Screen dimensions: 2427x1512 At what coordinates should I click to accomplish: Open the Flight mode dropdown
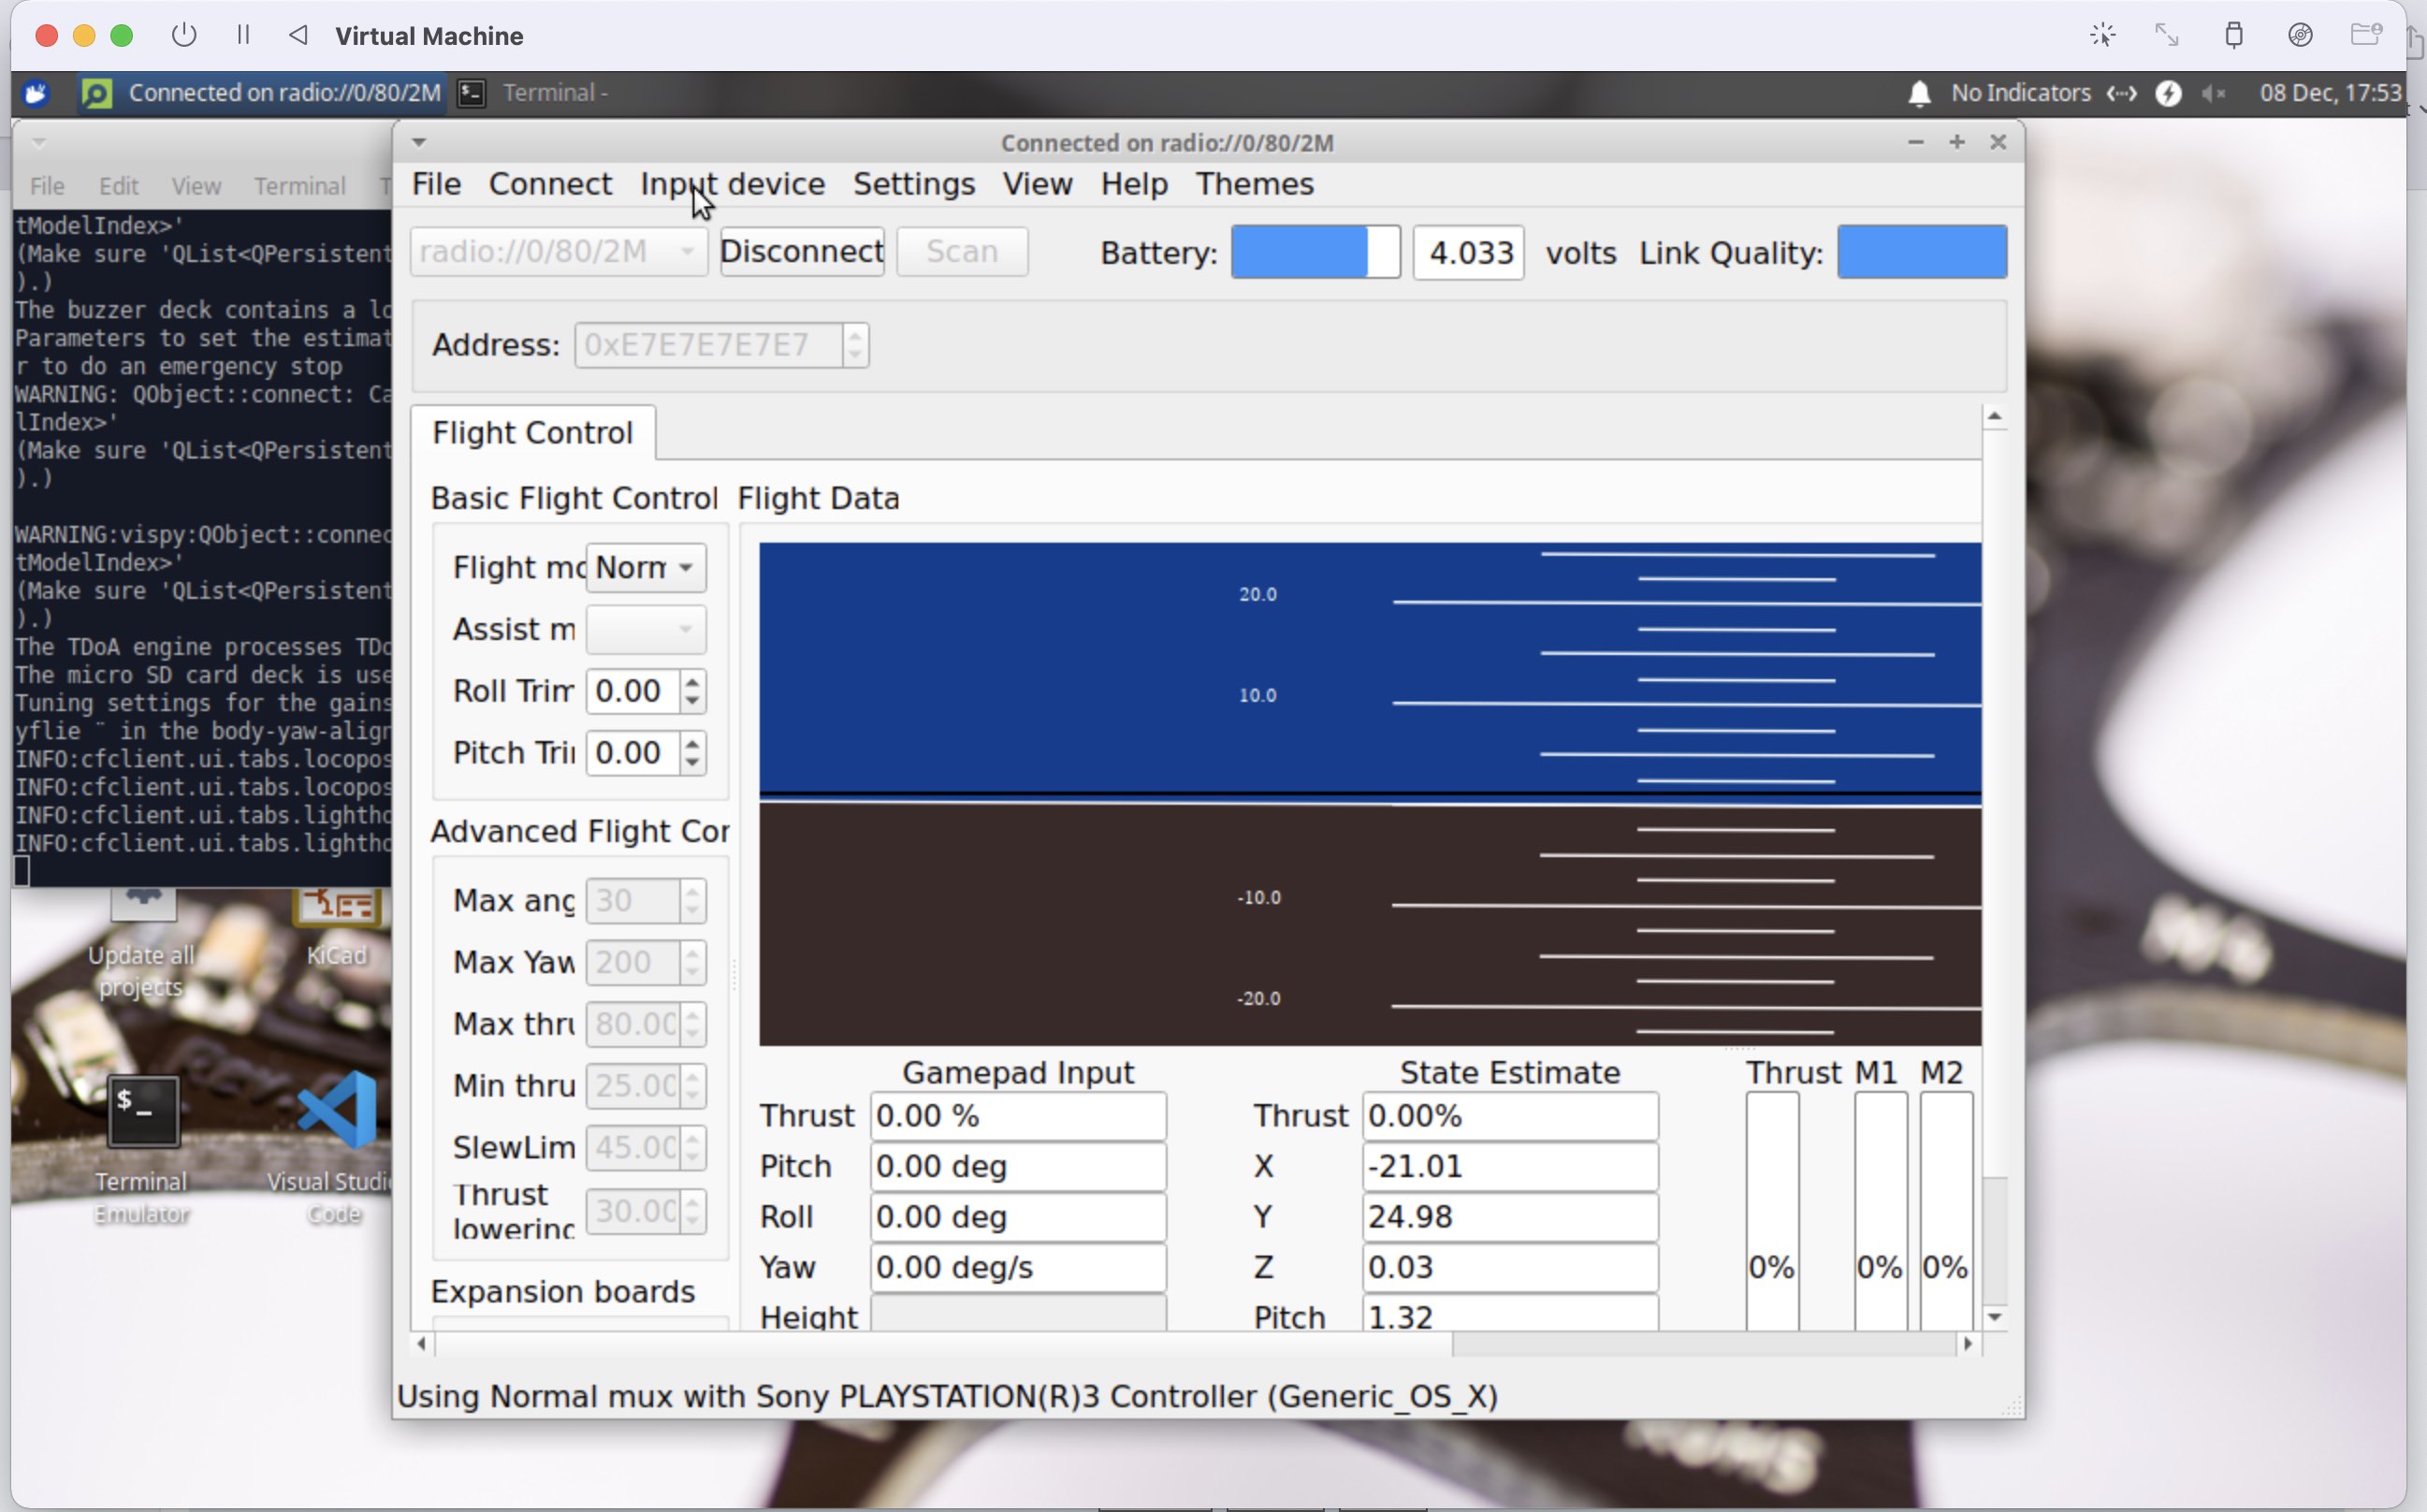646,567
